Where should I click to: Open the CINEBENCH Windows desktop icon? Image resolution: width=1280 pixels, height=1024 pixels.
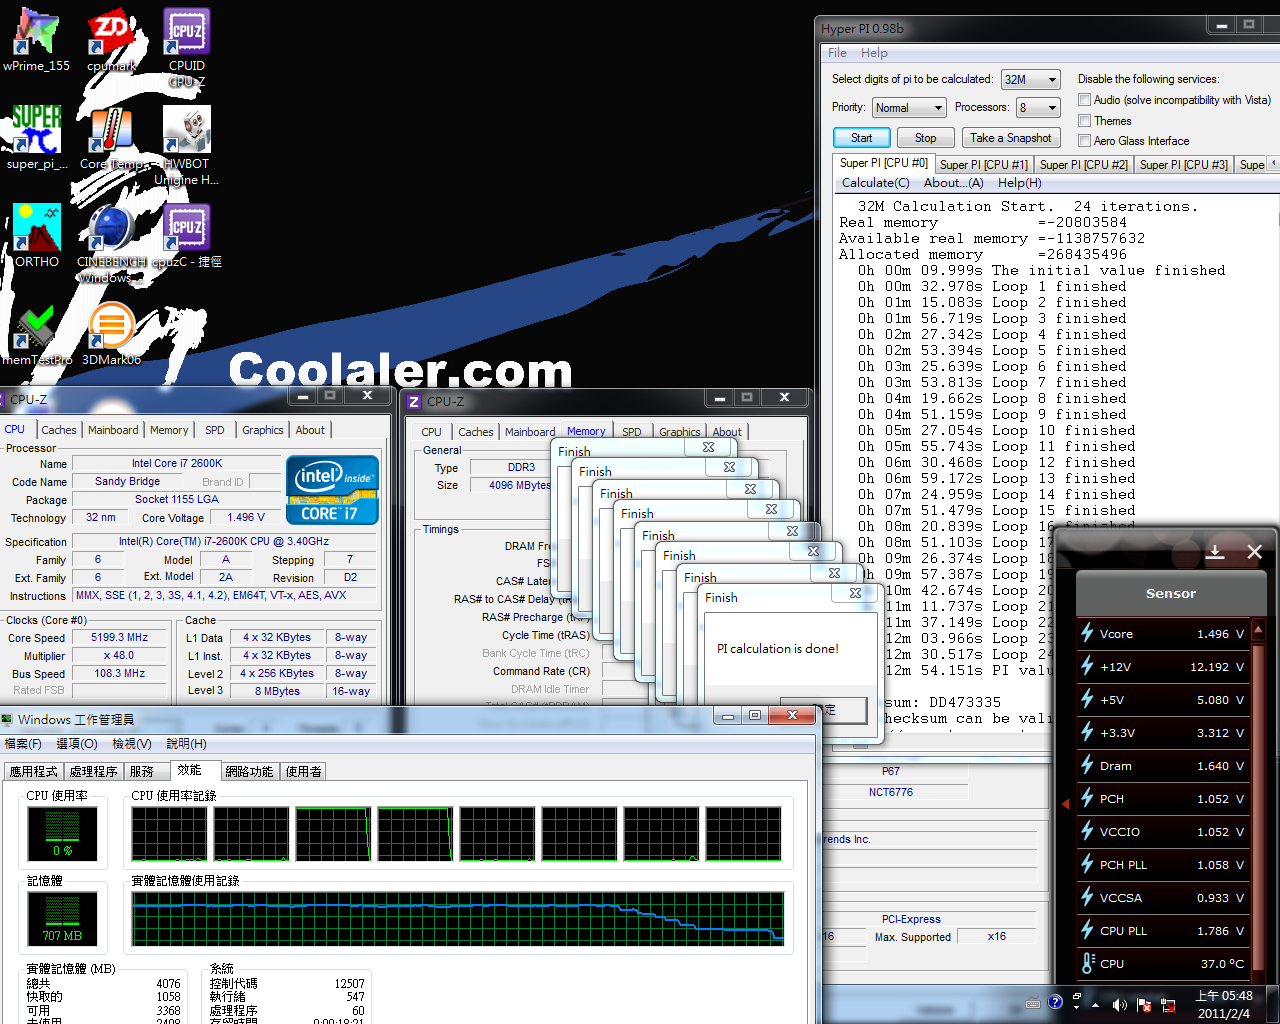tap(111, 244)
